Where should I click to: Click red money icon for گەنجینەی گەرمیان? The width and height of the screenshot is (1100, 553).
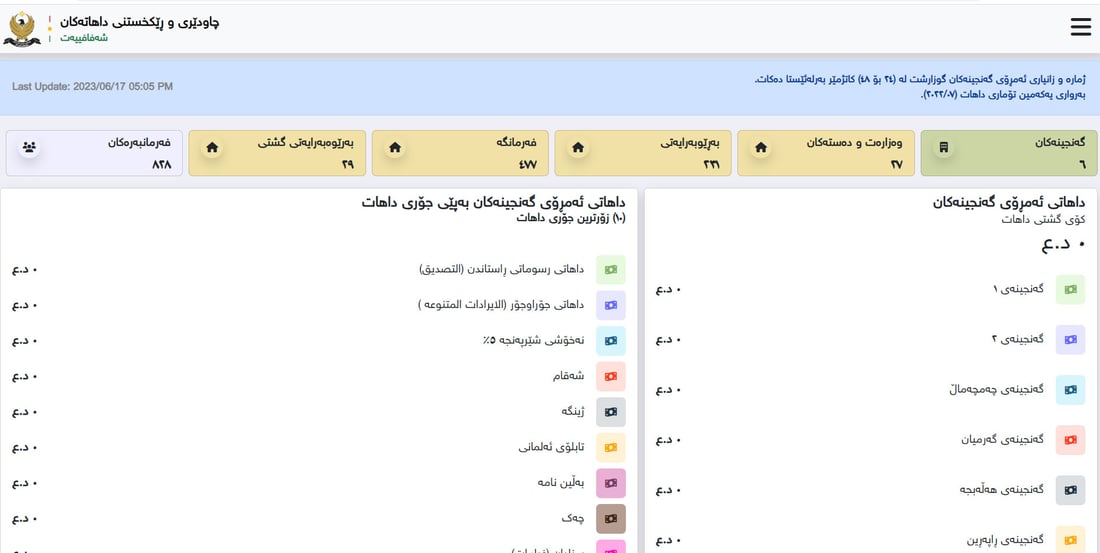1071,440
